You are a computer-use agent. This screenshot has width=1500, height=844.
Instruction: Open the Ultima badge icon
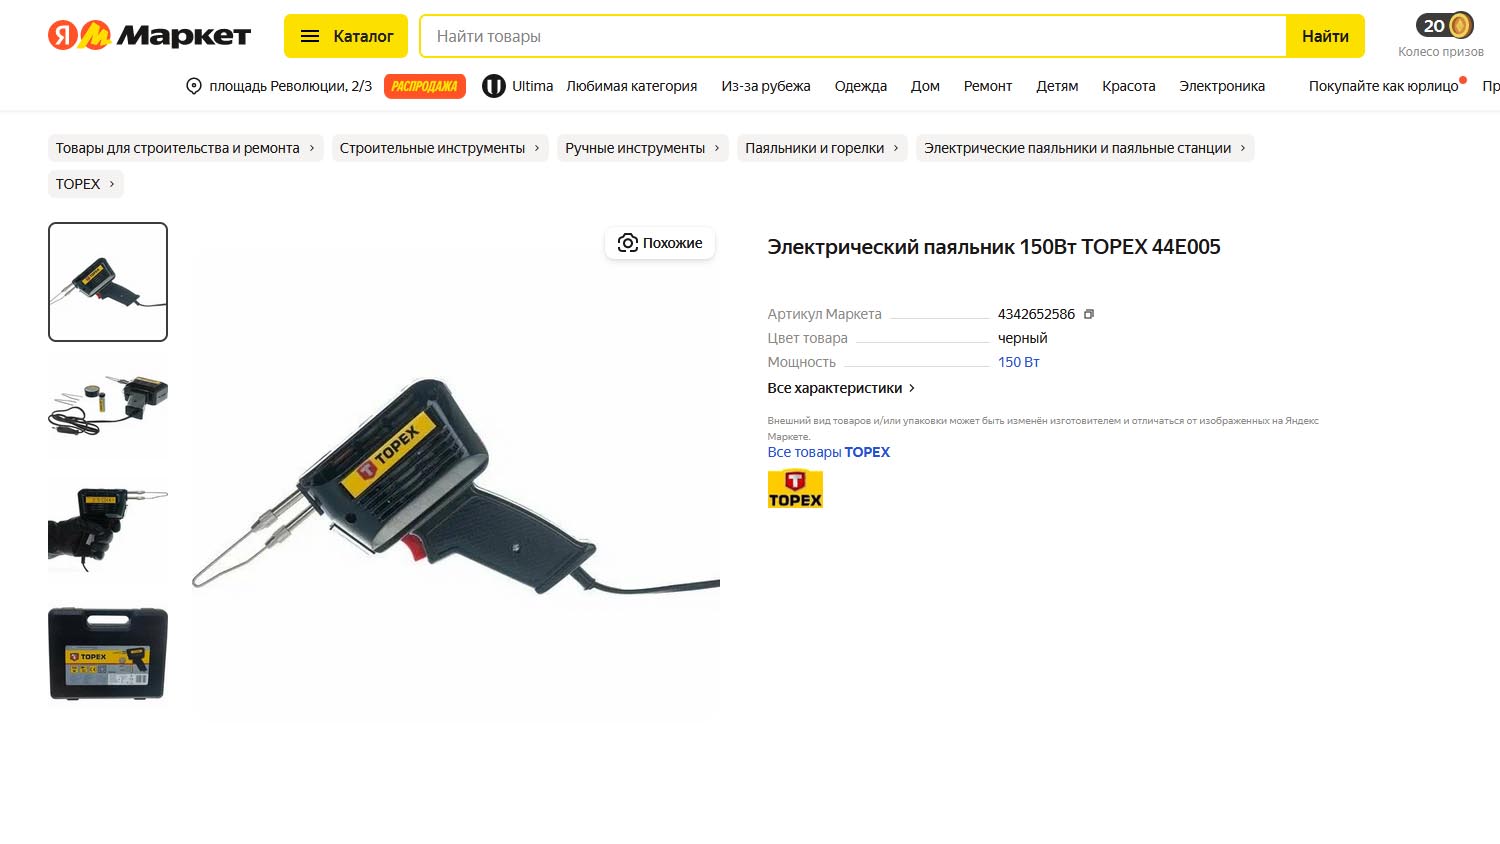click(493, 86)
